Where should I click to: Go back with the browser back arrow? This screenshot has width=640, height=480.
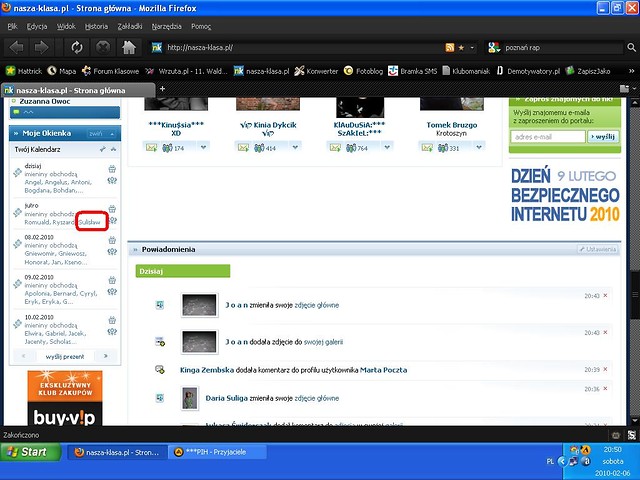tap(16, 48)
